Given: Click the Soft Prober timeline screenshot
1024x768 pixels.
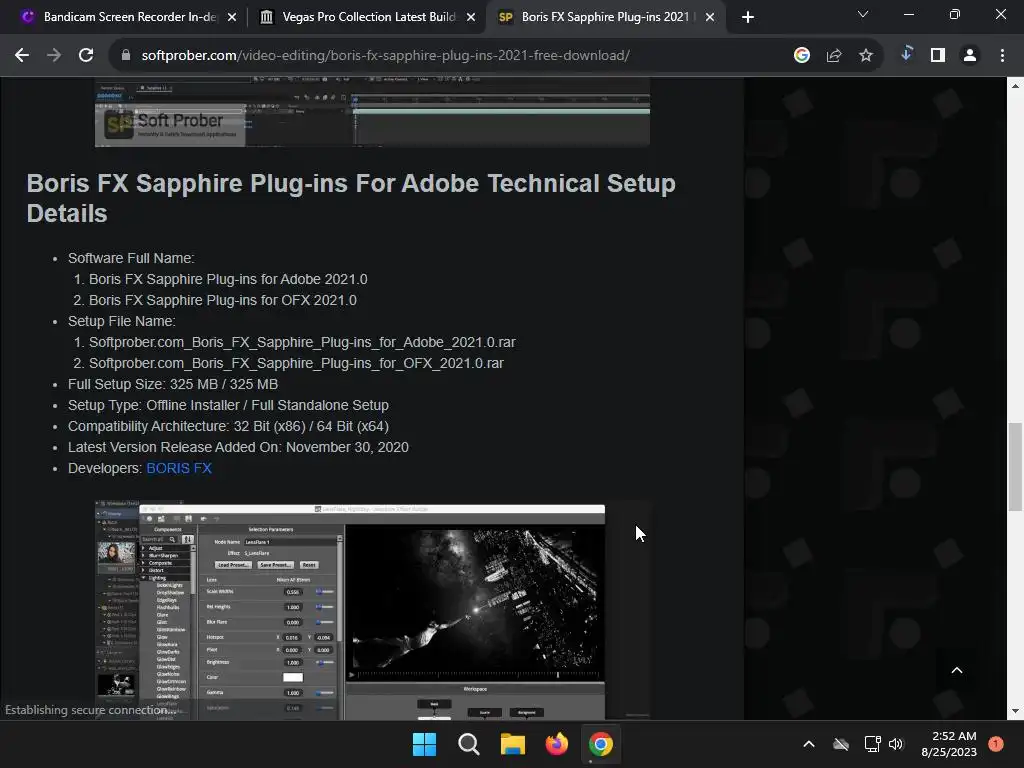Looking at the screenshot, I should 372,112.
